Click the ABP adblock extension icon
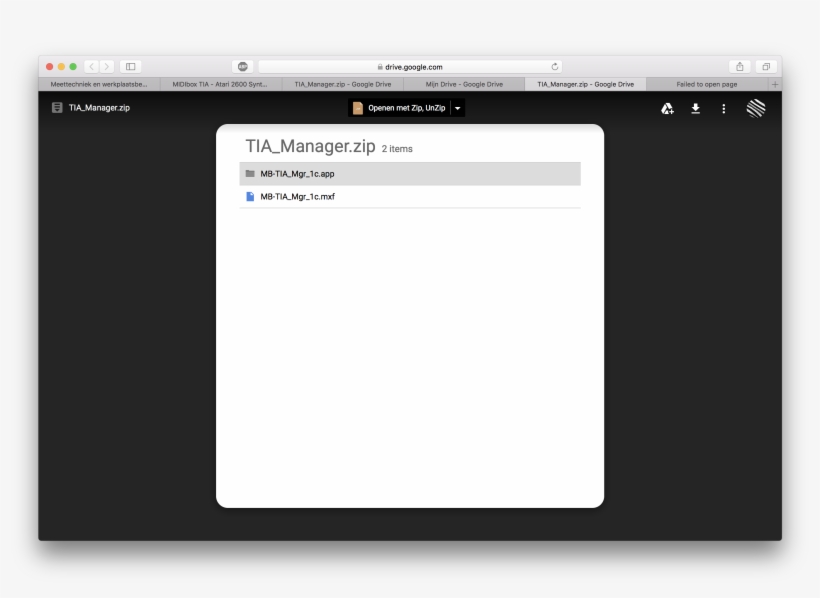The image size is (820, 598). coord(243,67)
